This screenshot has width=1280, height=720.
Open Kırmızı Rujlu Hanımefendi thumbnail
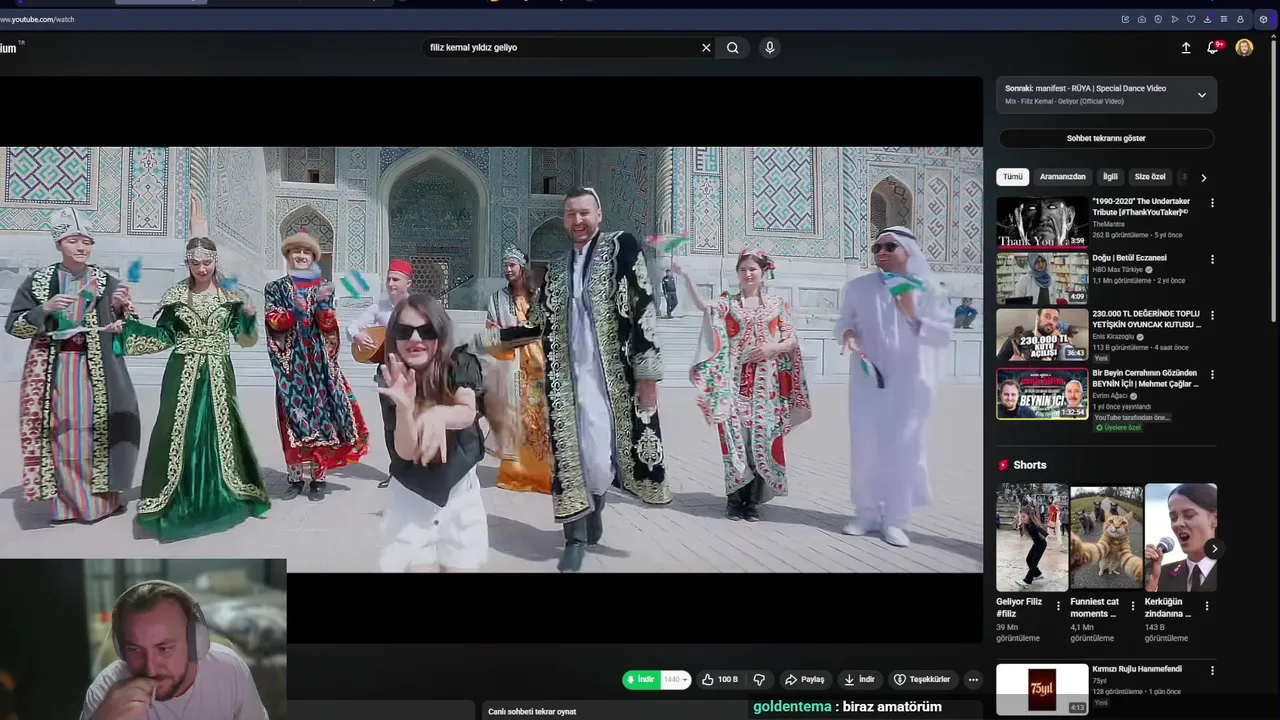1042,689
